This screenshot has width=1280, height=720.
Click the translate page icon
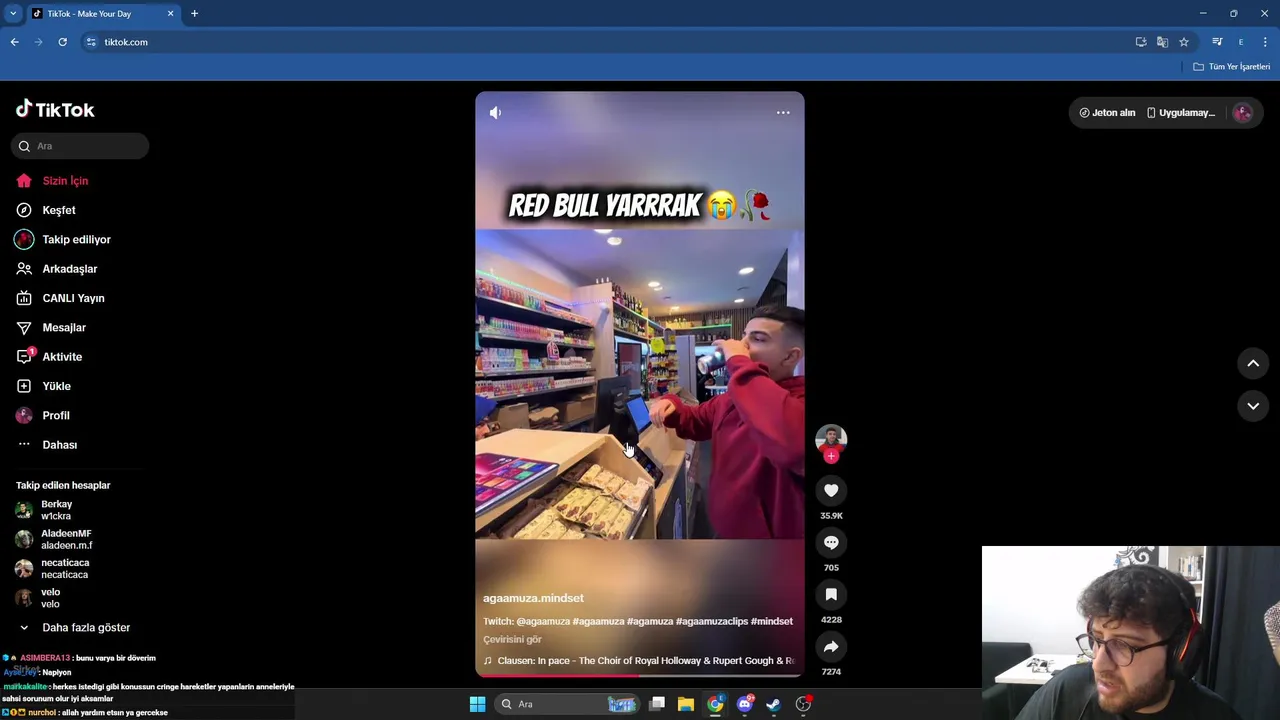click(x=1162, y=42)
